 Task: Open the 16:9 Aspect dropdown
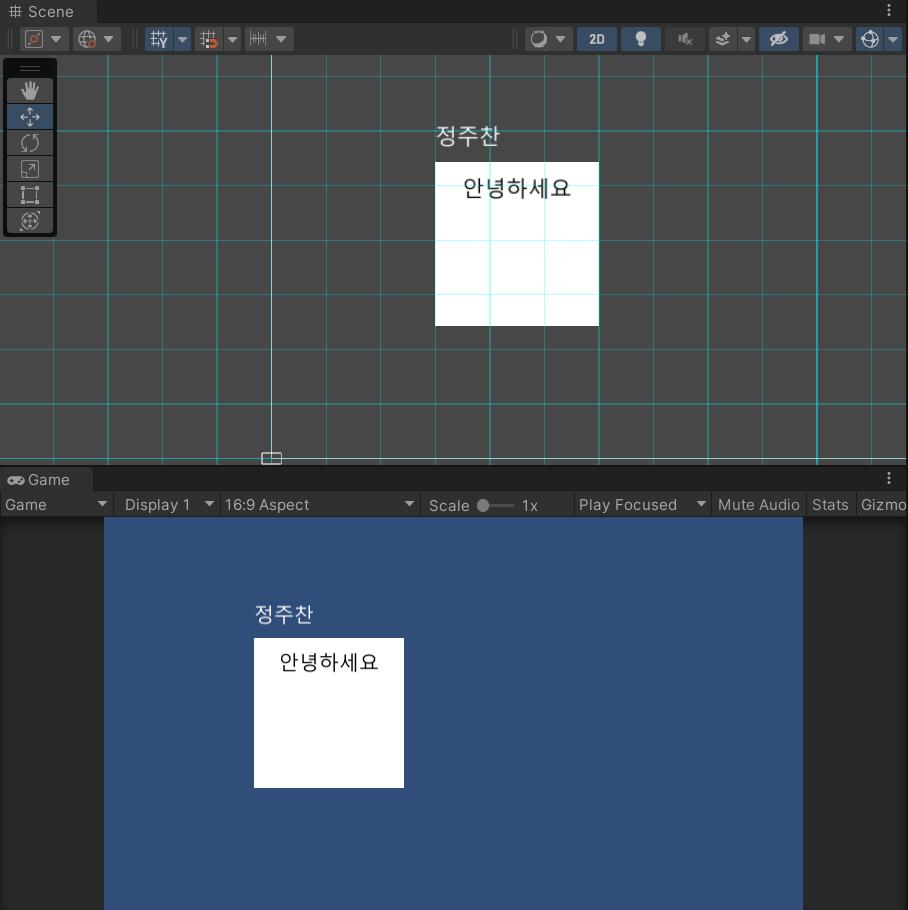pyautogui.click(x=320, y=505)
